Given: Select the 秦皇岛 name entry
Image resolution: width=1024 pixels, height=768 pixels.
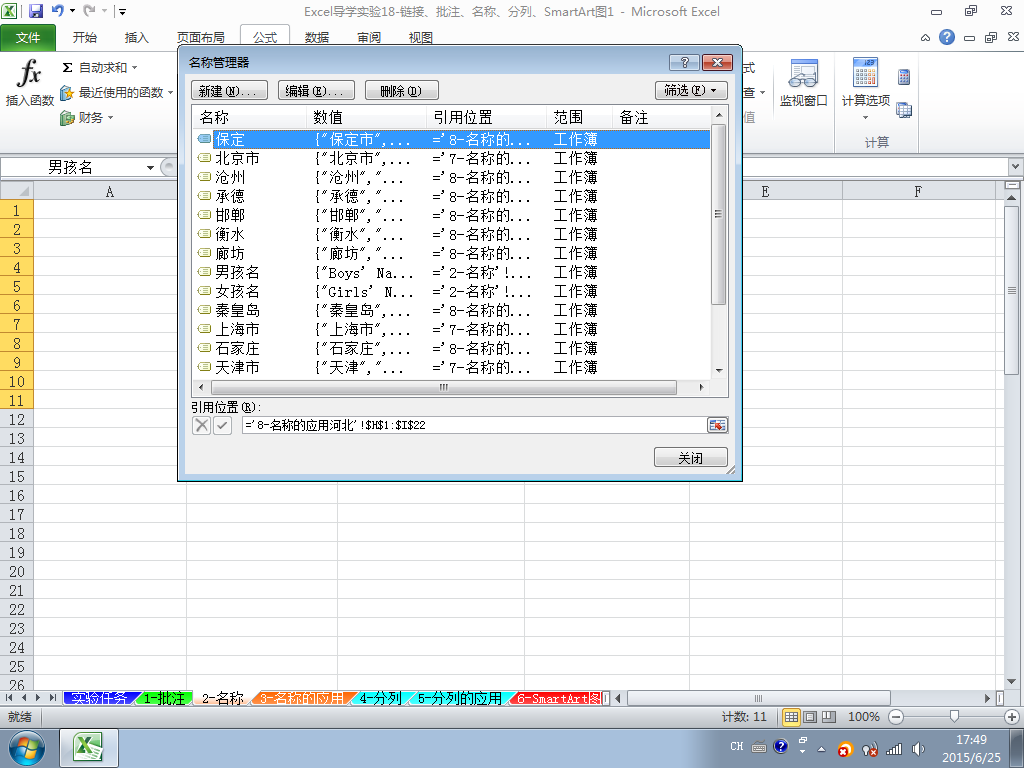Looking at the screenshot, I should click(x=453, y=310).
